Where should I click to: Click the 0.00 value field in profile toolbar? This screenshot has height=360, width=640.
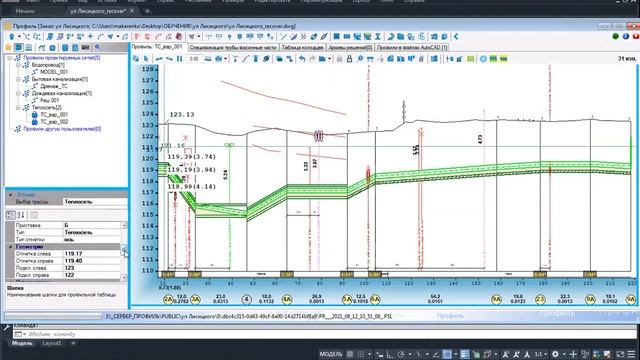pos(194,59)
